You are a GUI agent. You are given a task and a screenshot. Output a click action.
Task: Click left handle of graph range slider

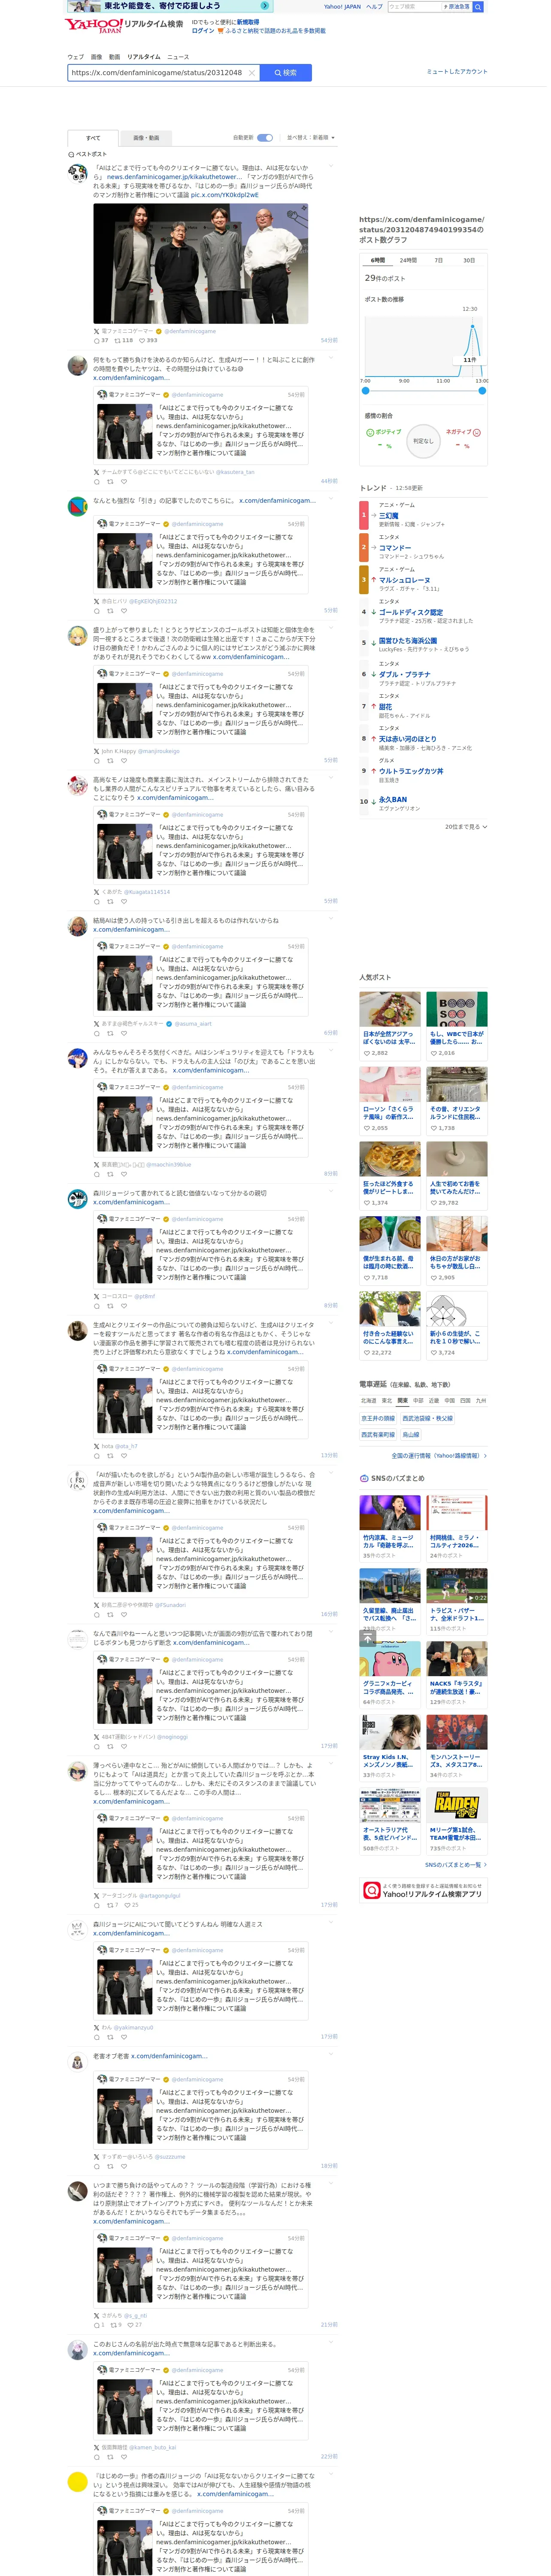[365, 391]
